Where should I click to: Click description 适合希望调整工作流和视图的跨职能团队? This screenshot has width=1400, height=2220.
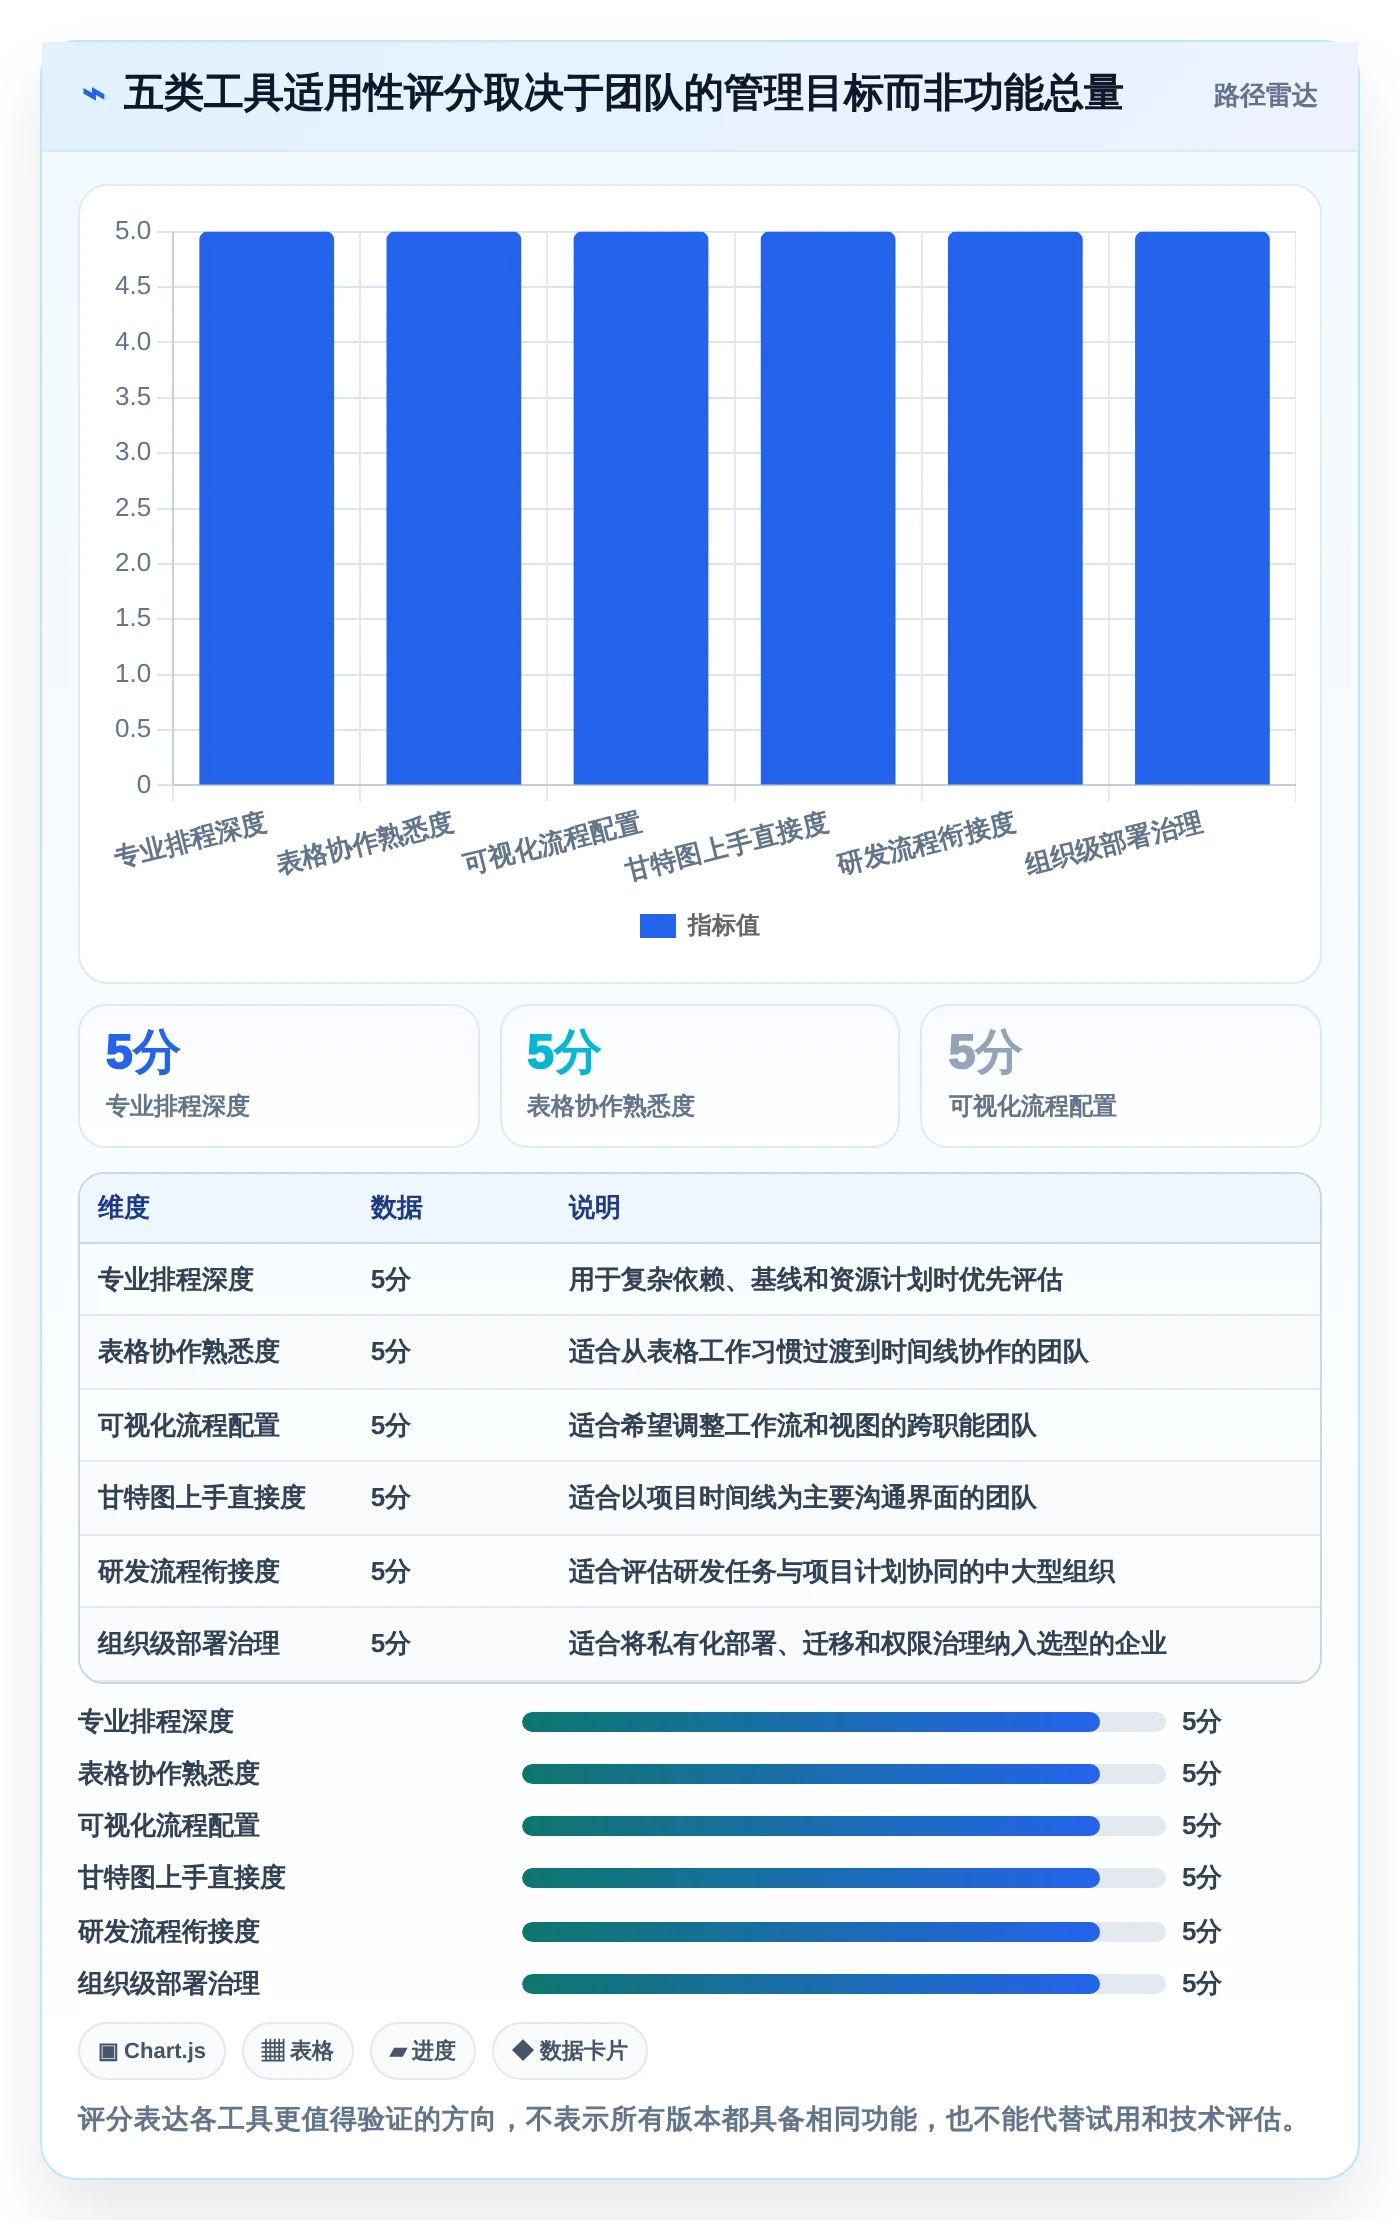pos(802,1426)
